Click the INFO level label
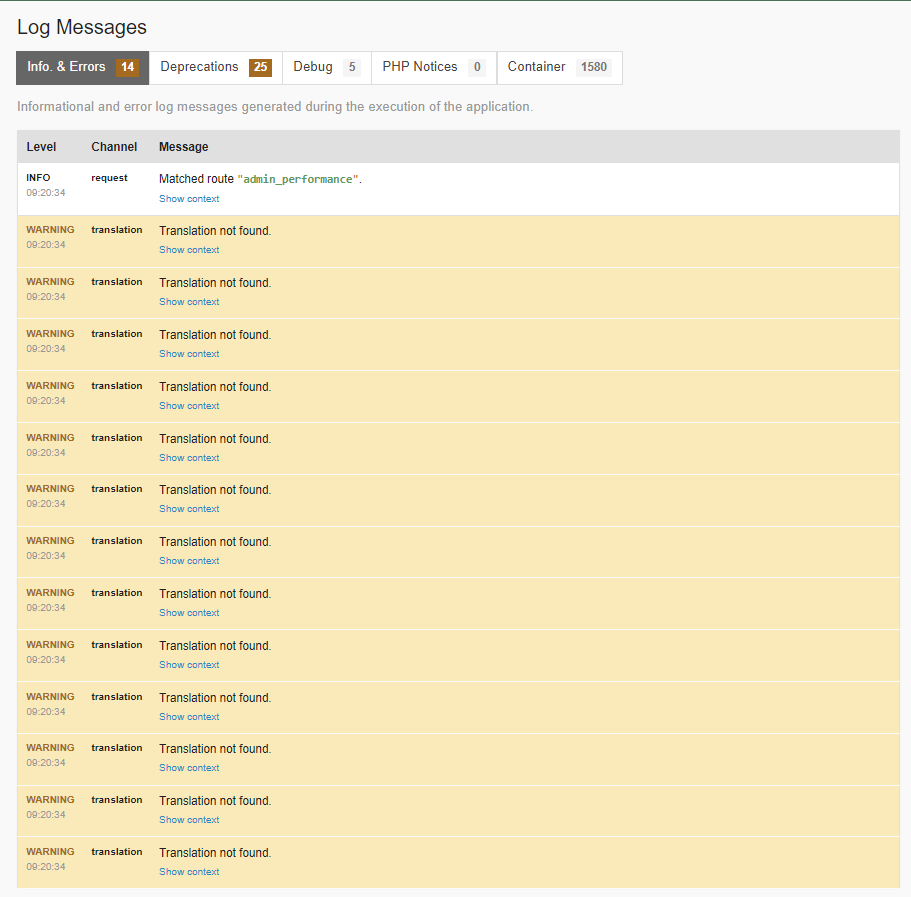 tap(38, 178)
